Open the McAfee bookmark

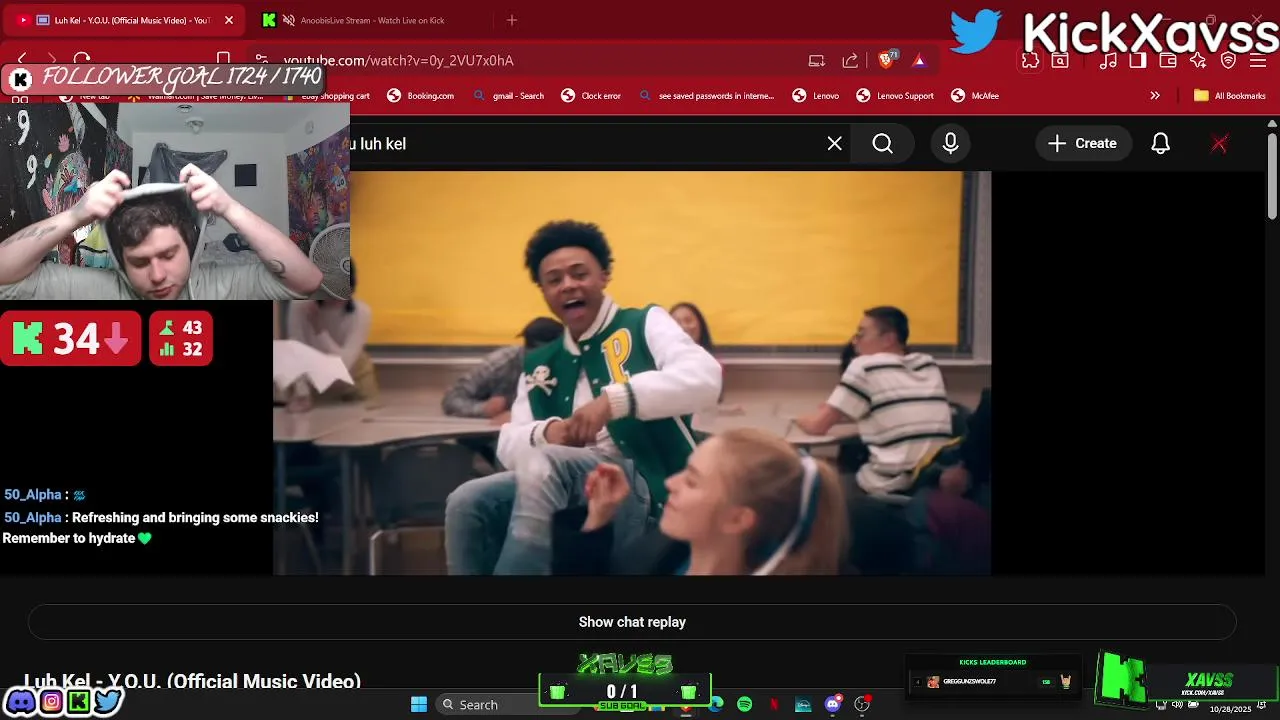point(975,96)
